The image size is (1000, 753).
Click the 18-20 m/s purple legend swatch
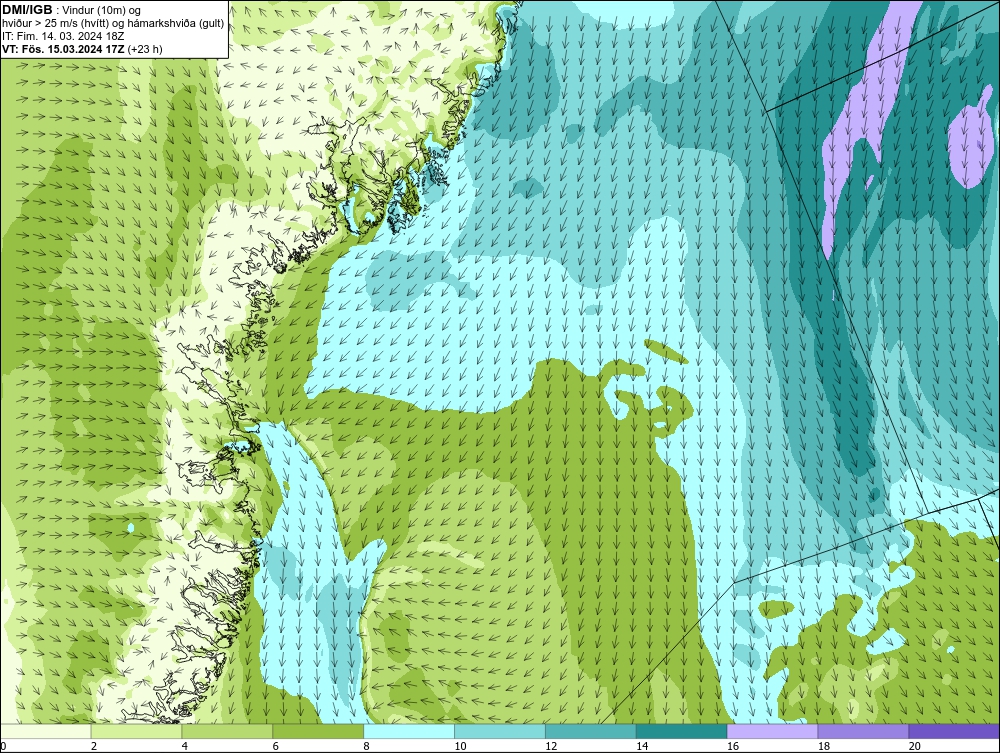pos(864,731)
